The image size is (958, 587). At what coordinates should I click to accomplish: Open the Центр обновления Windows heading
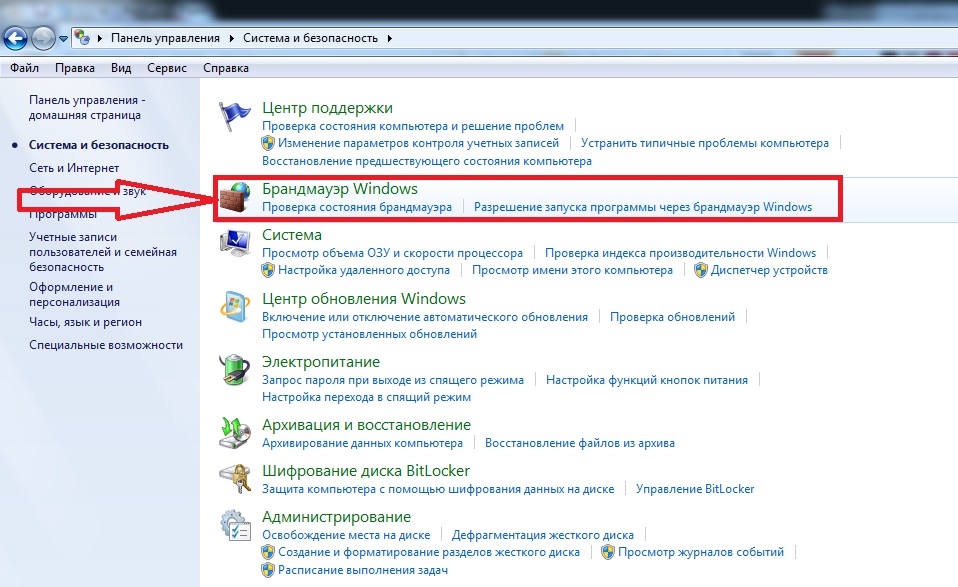364,299
